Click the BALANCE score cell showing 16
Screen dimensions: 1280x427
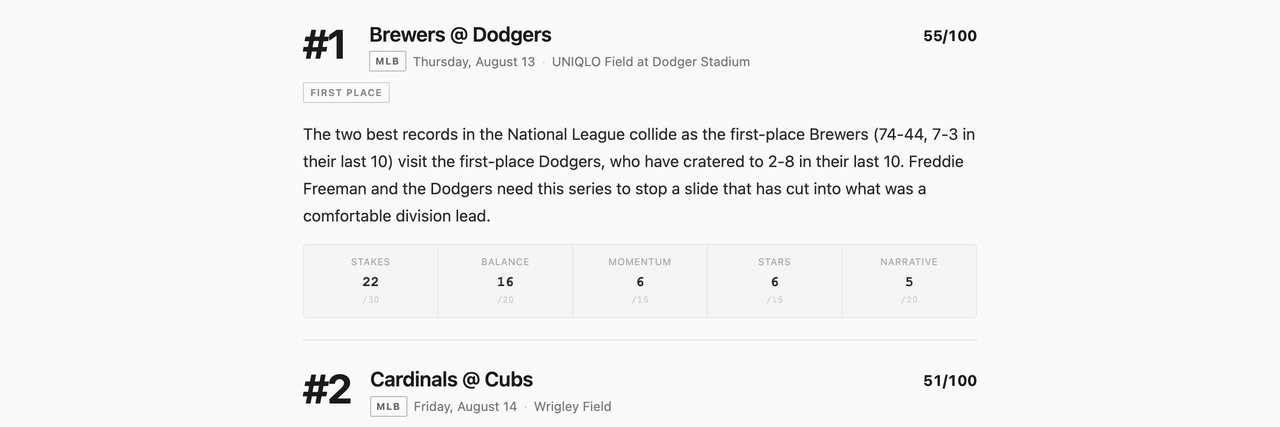click(505, 281)
